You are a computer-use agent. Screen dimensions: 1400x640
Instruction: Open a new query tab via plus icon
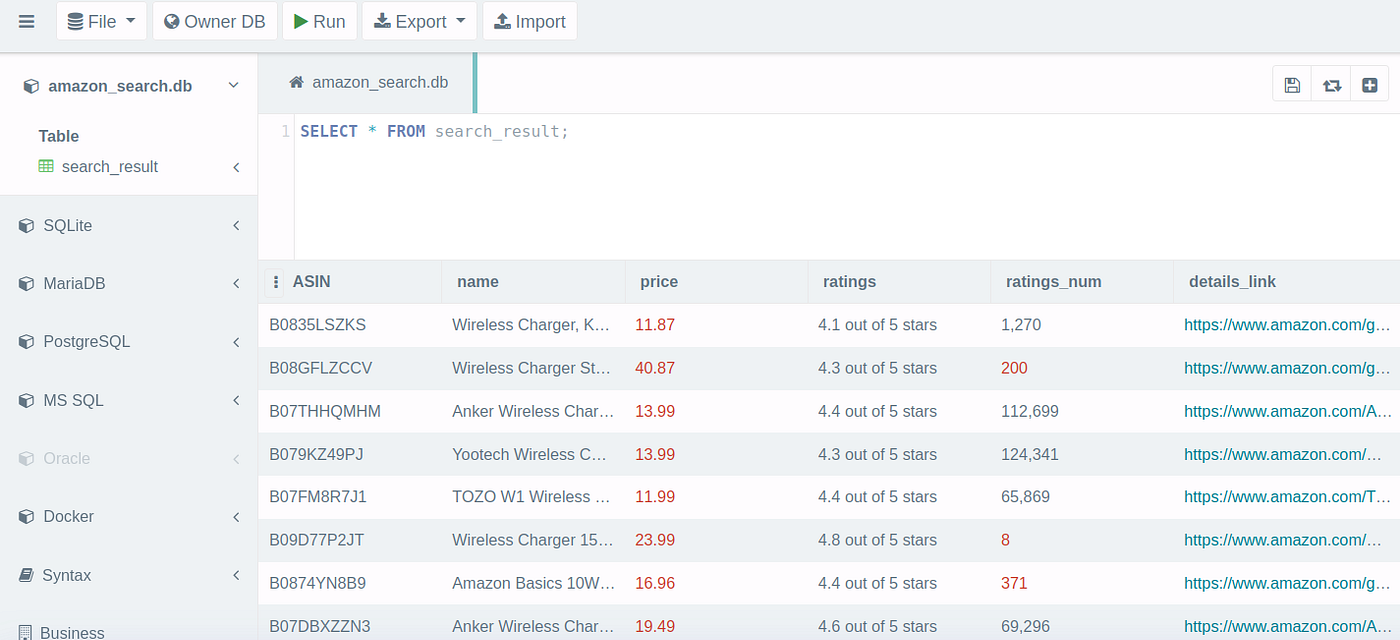pyautogui.click(x=1369, y=83)
